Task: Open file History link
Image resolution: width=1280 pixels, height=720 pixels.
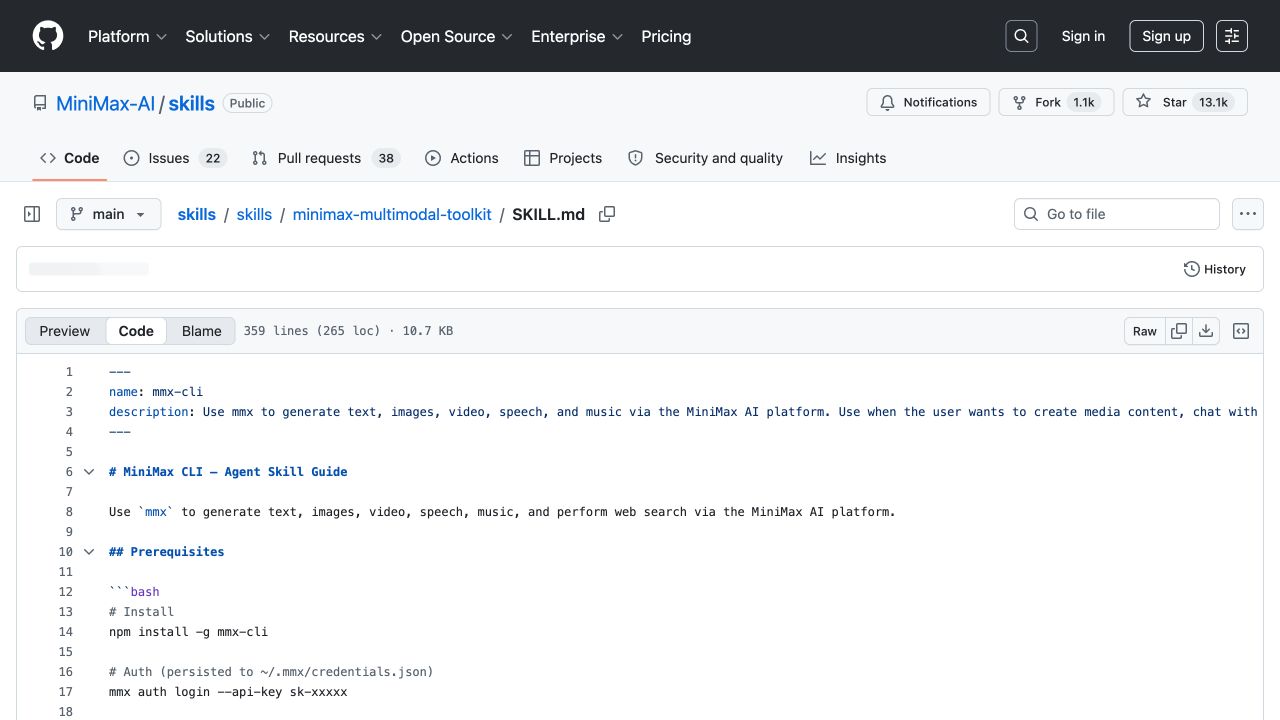Action: point(1214,269)
